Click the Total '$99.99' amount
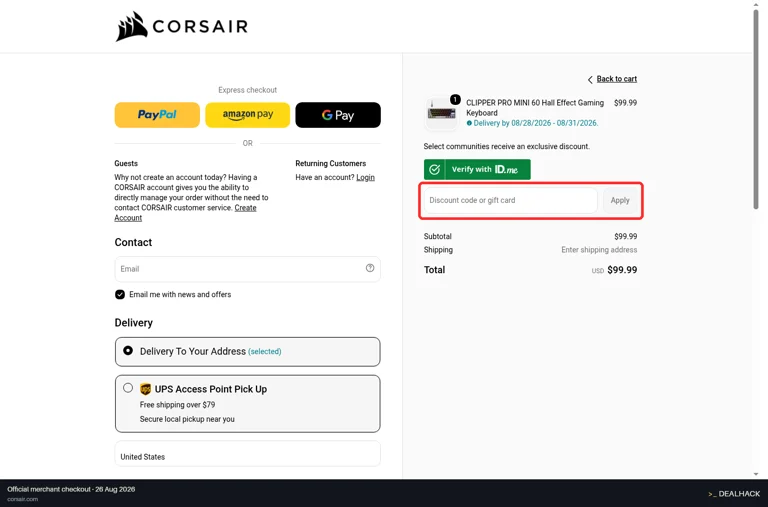Screen dimensions: 768x507 pos(622,270)
